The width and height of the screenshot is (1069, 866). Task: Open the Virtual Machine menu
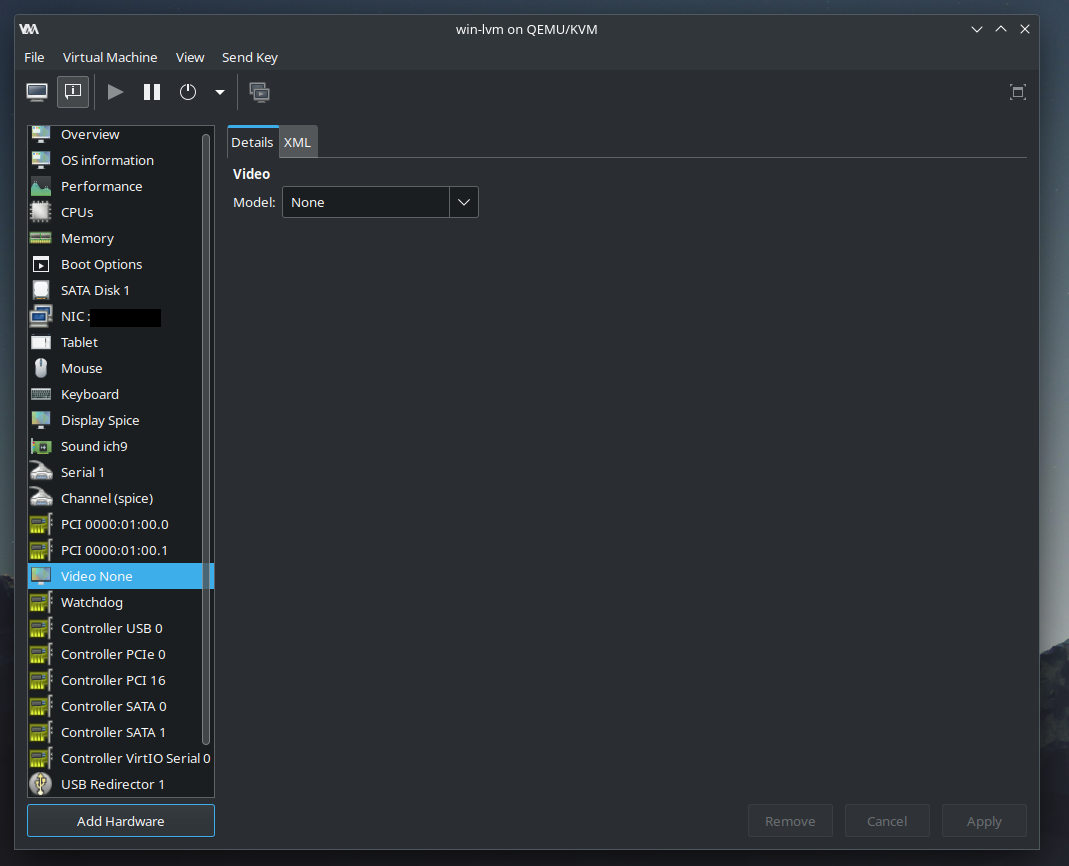click(110, 57)
